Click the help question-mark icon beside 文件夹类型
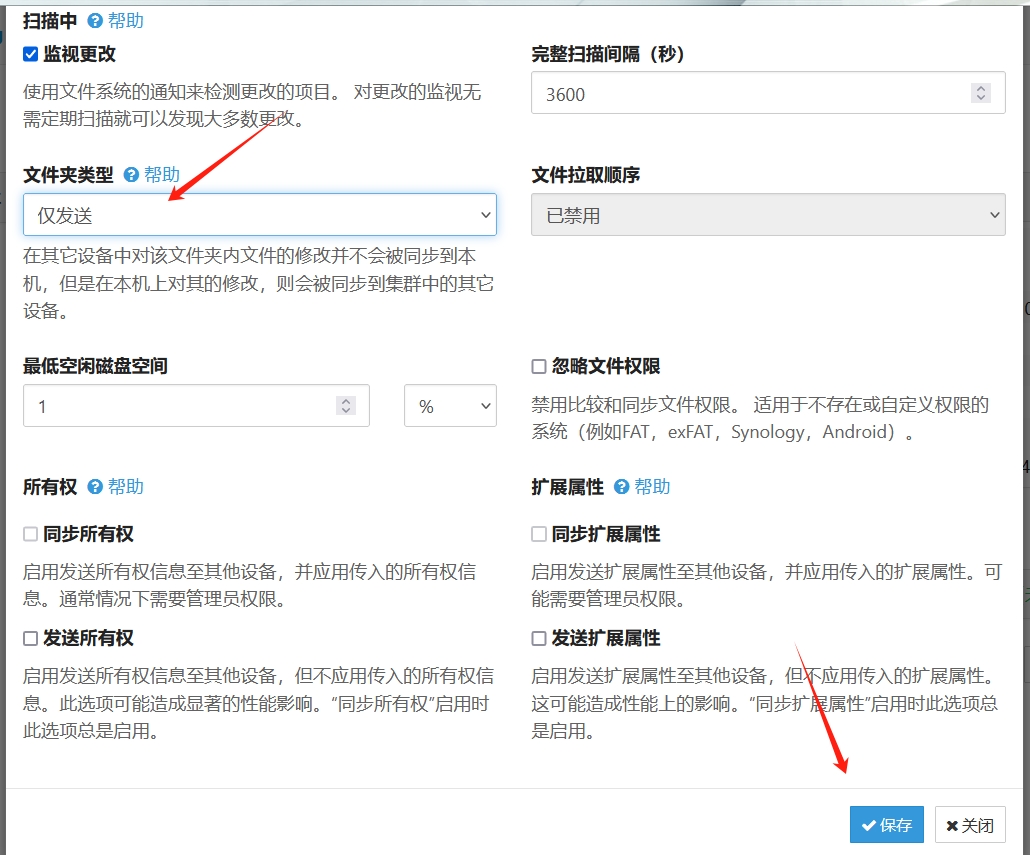 (x=130, y=174)
